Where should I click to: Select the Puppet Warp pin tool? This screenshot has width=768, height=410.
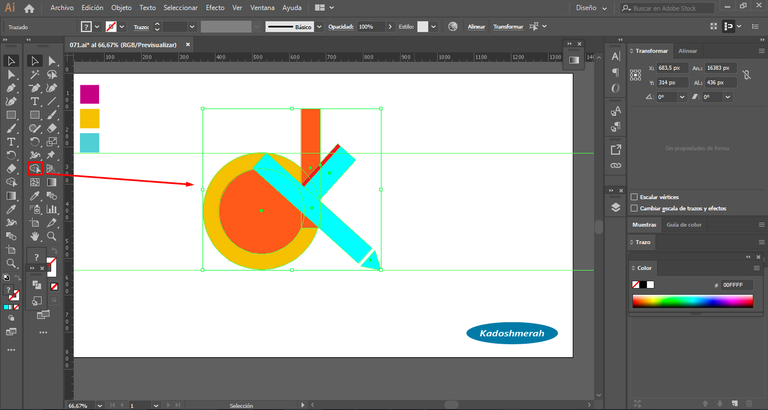coord(51,155)
